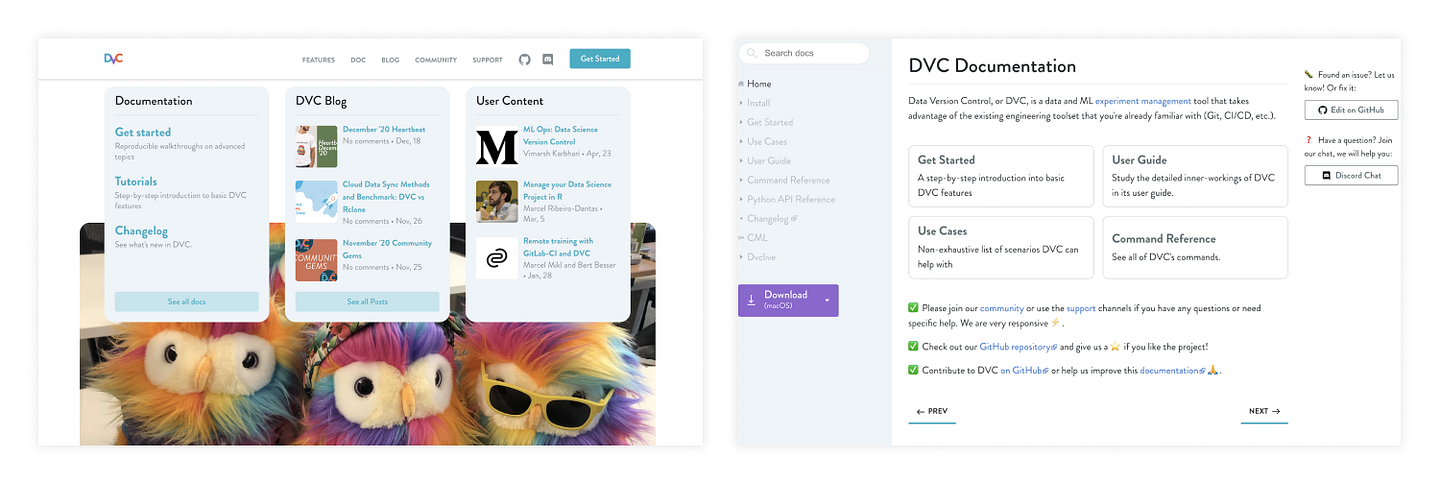Follow the community link in join text
This screenshot has height=484, width=1440.
pyautogui.click(x=1002, y=308)
